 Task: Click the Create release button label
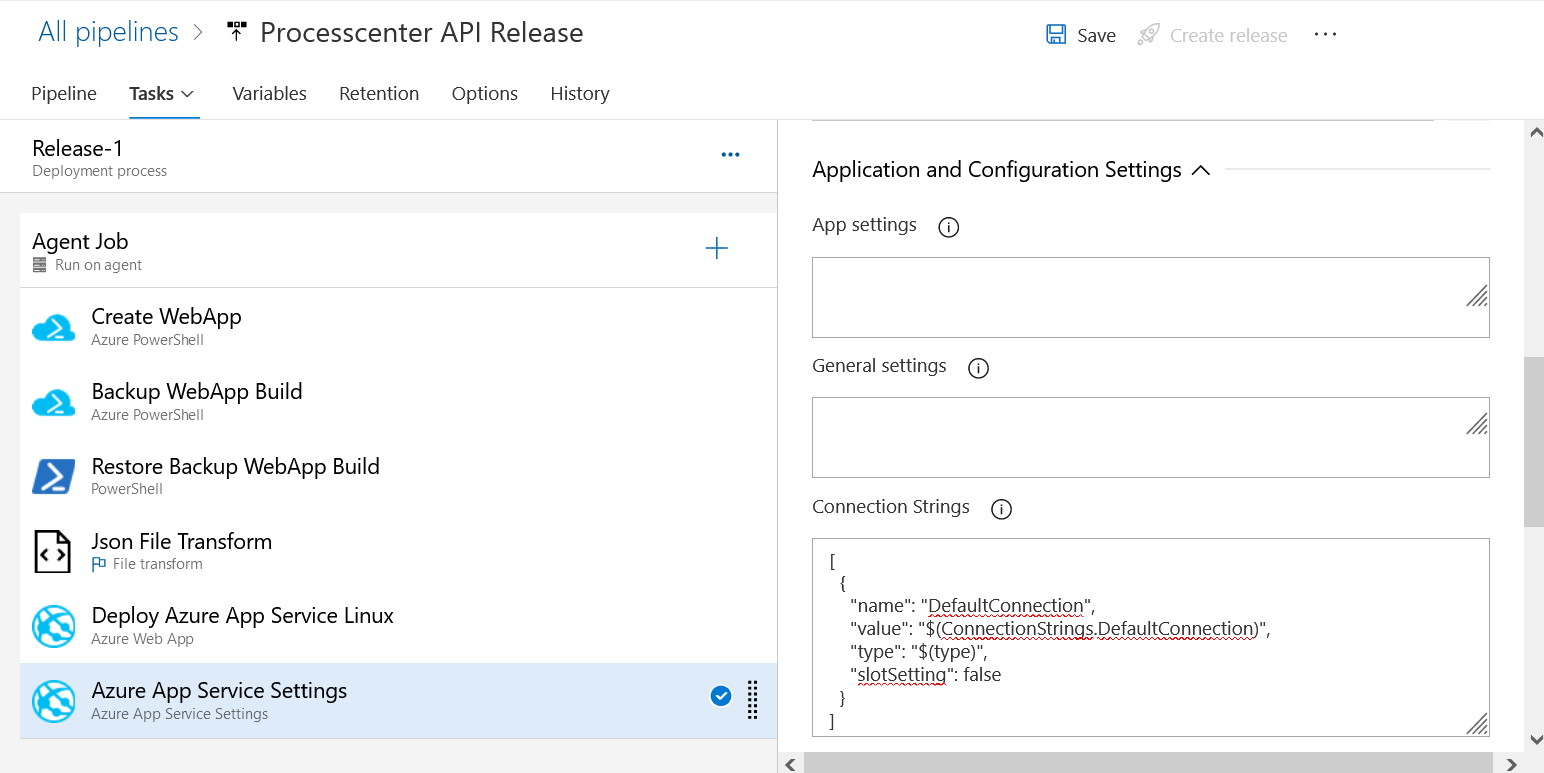[x=1228, y=36]
